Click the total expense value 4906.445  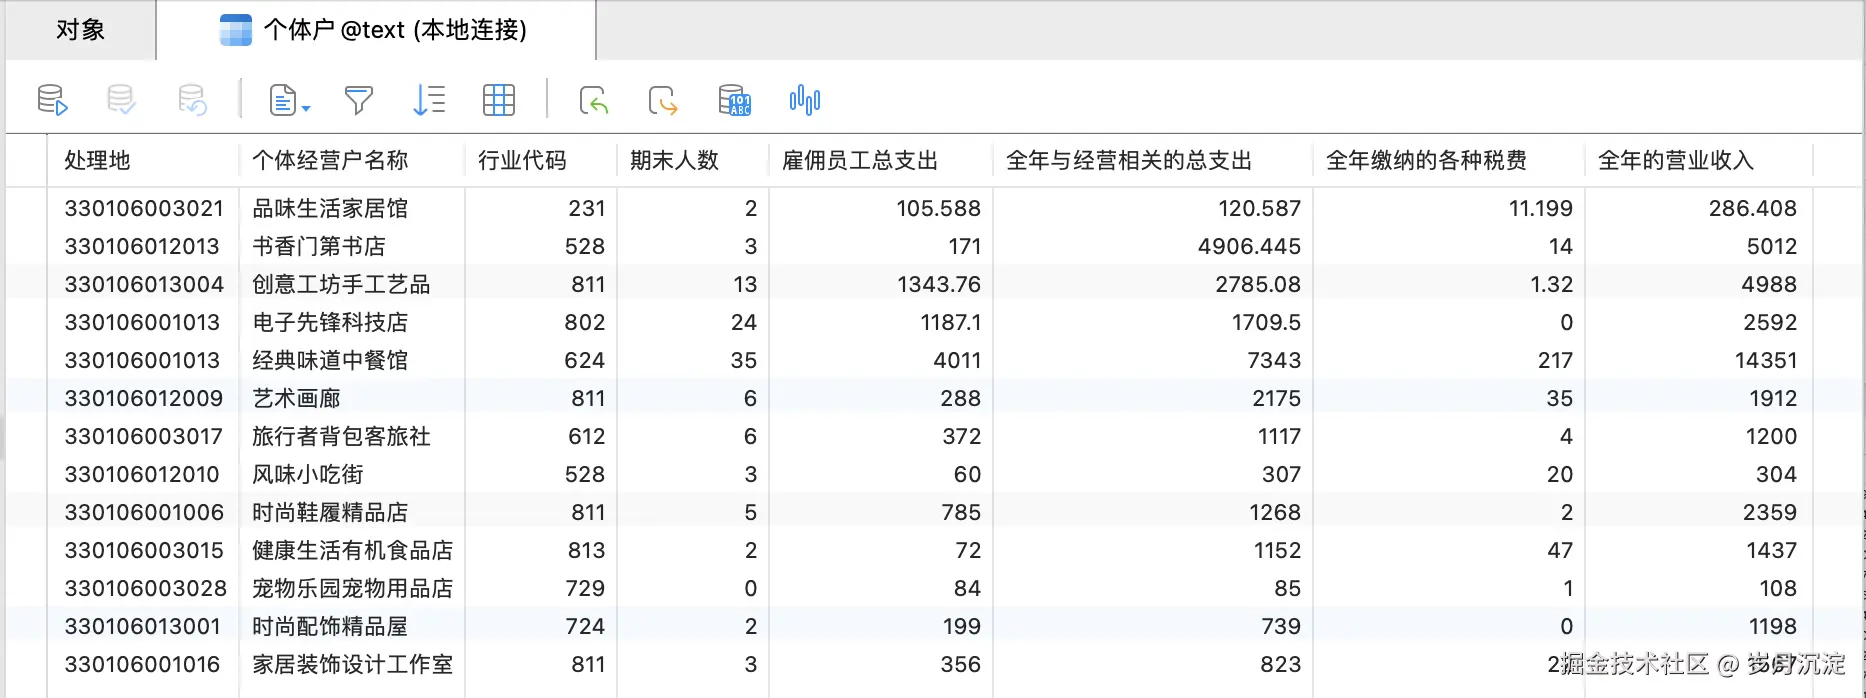(1249, 246)
